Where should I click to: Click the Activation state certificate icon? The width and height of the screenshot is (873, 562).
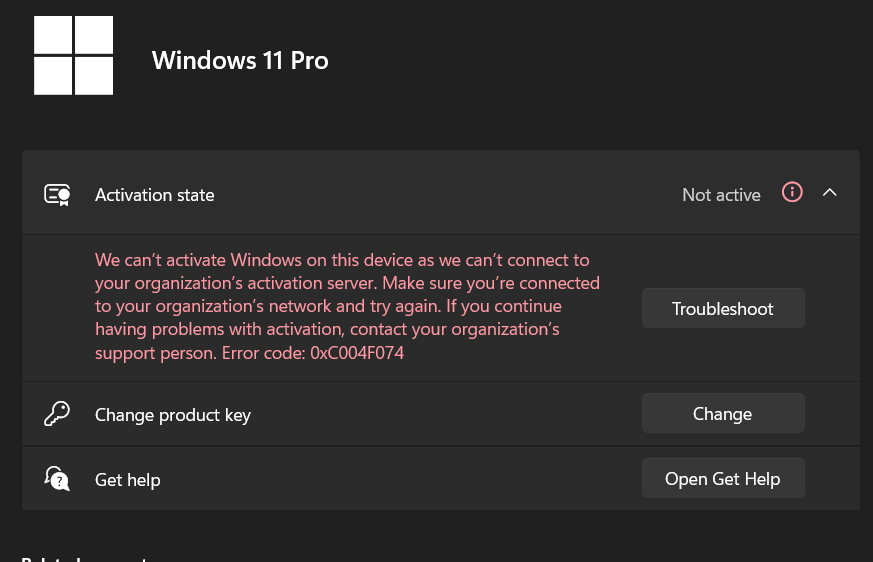57,195
